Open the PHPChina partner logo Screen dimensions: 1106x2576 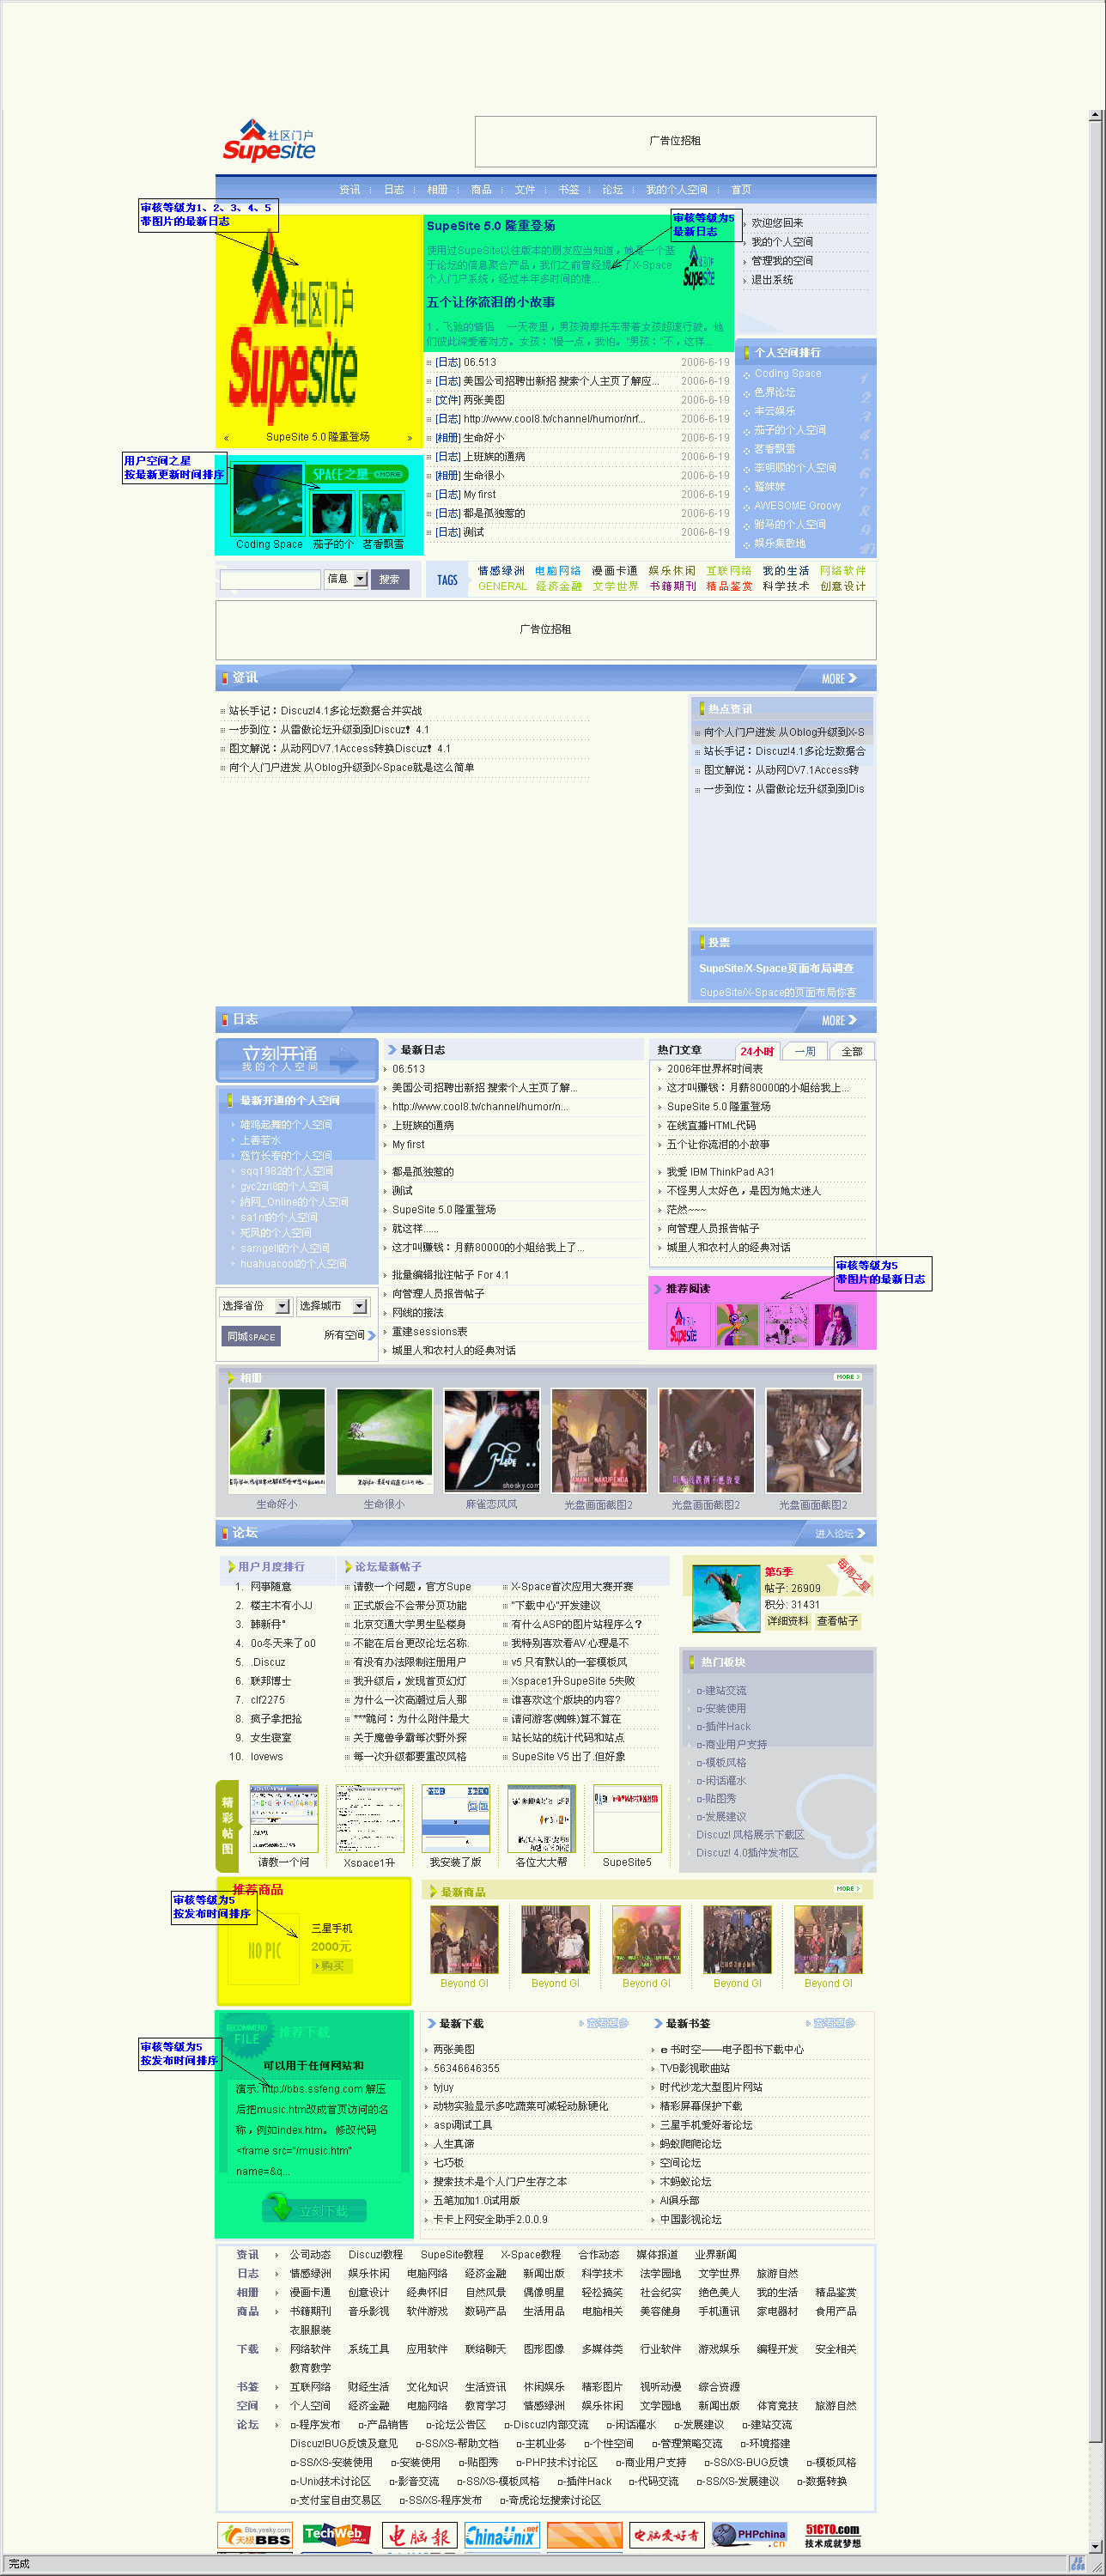point(750,2535)
